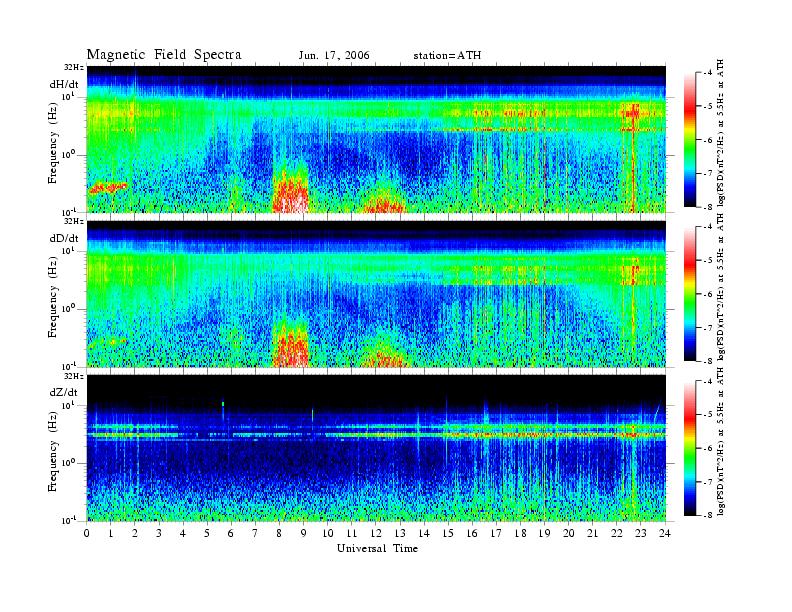The image size is (792, 612).
Task: Click the "dZ/dt" panel label
Action: pyautogui.click(x=64, y=392)
